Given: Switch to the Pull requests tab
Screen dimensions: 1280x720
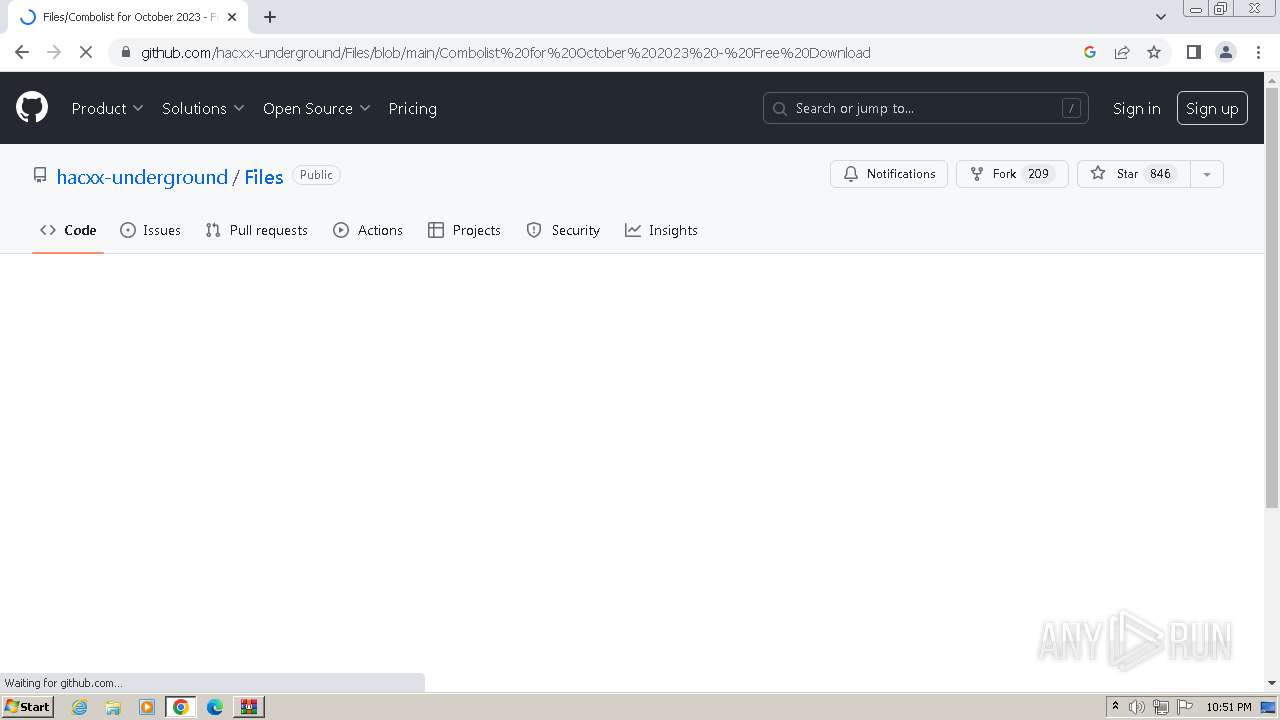Looking at the screenshot, I should pos(256,230).
